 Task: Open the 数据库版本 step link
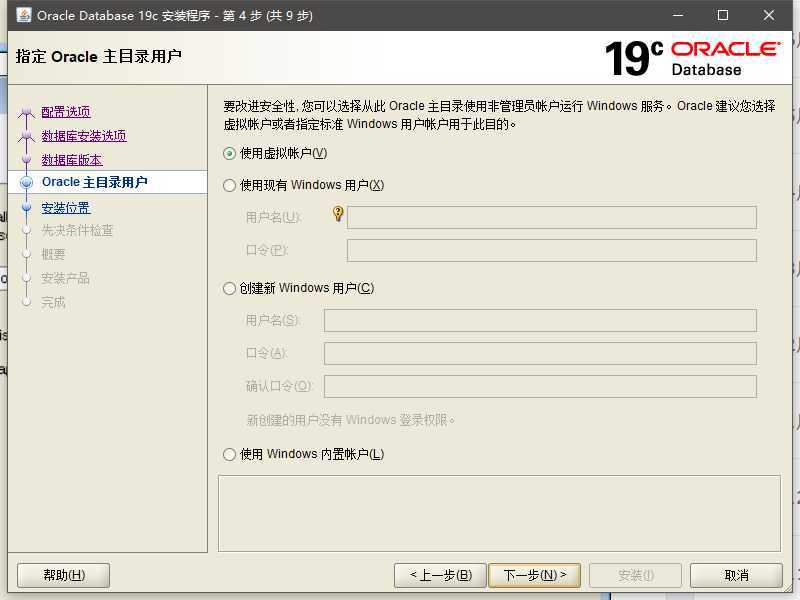(x=72, y=160)
